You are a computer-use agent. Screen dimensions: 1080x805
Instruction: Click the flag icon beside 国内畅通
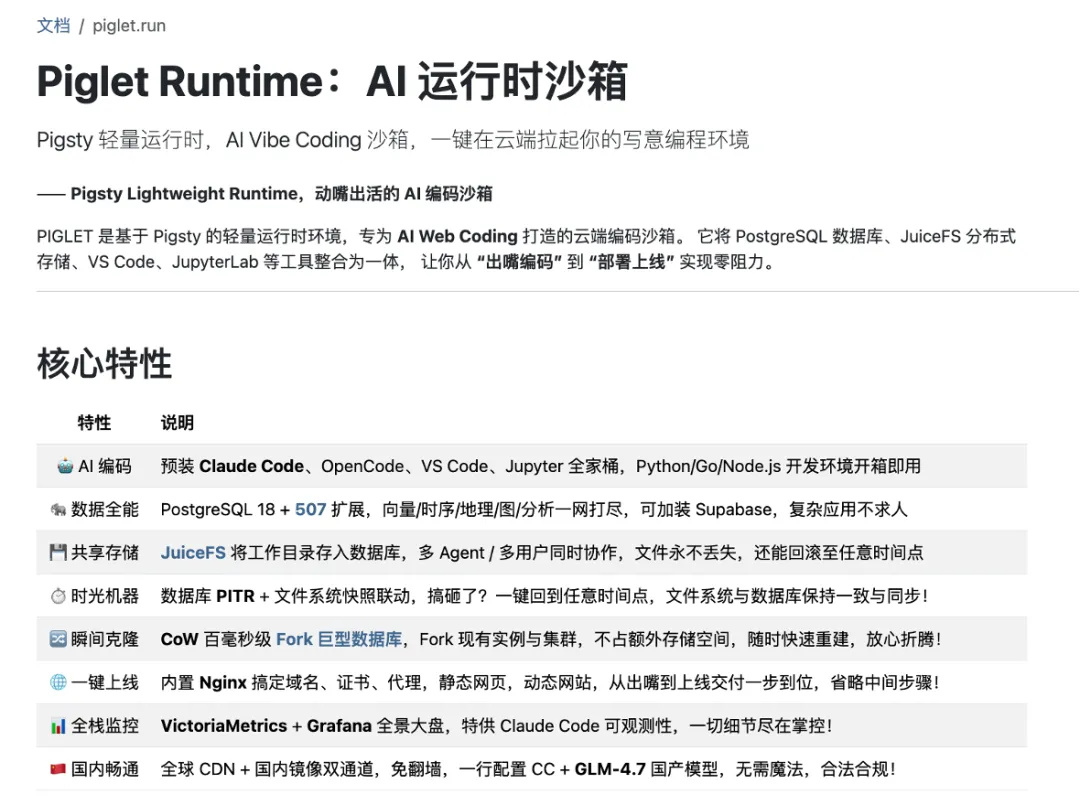pos(58,769)
